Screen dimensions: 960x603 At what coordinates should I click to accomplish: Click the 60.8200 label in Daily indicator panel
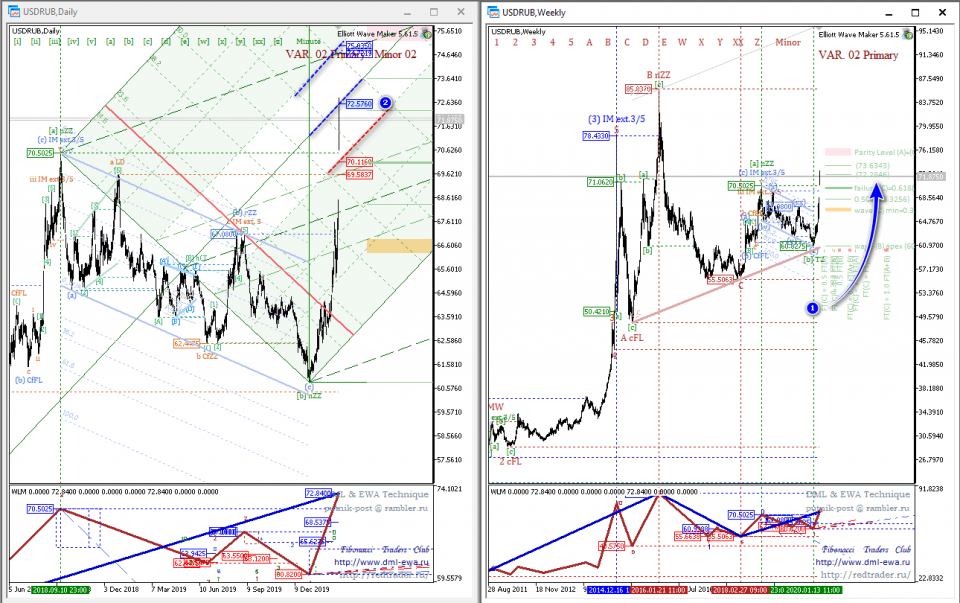288,574
